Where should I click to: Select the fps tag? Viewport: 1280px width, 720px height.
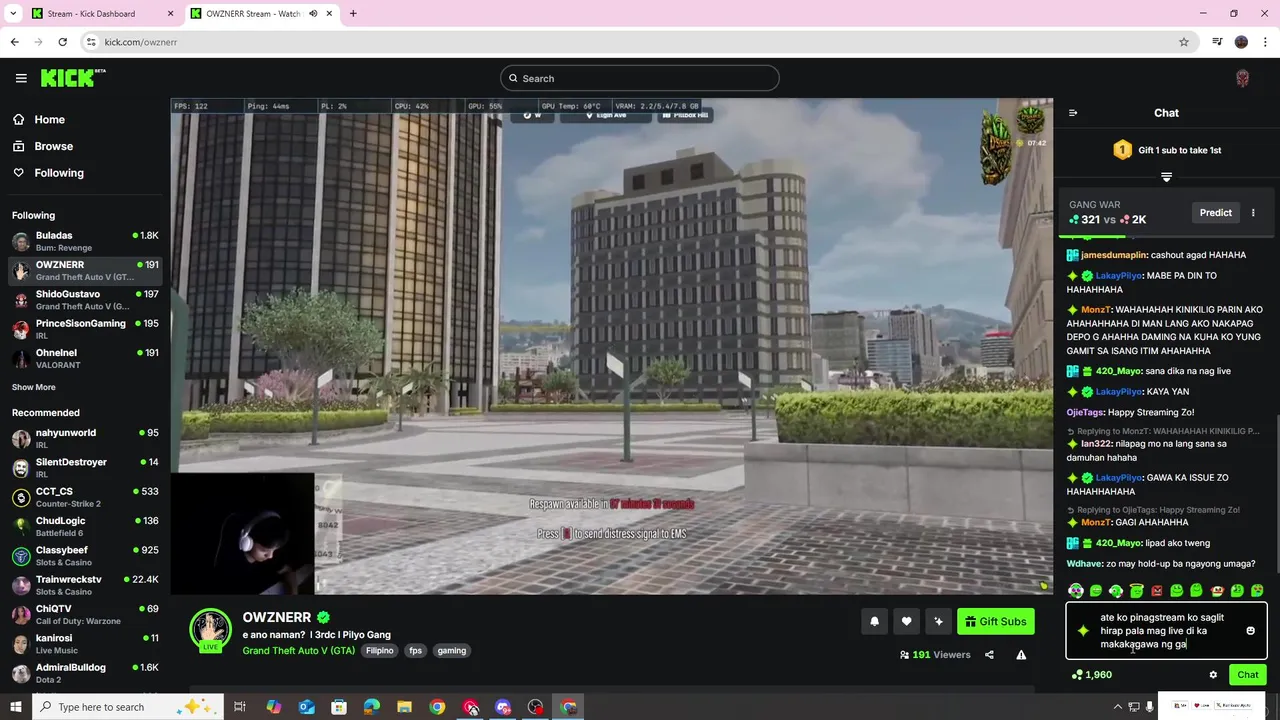click(x=416, y=651)
